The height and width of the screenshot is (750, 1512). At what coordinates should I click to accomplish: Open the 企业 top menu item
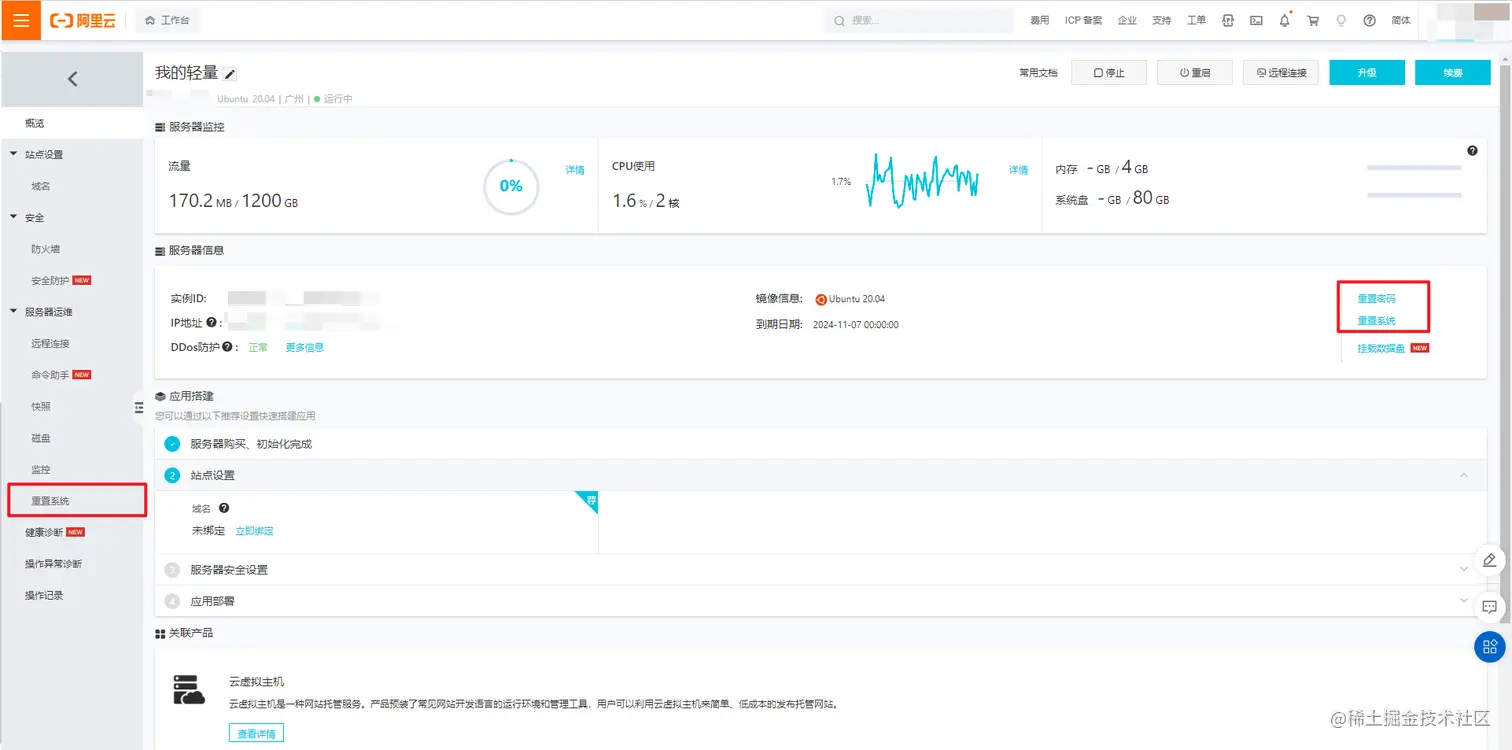(x=1127, y=20)
